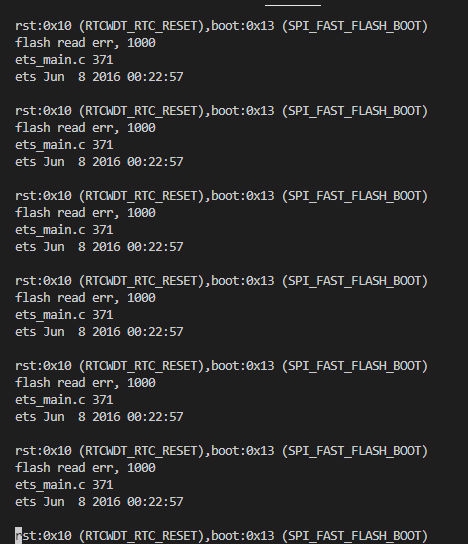Click the first 'flash read err, 1000' line
The height and width of the screenshot is (544, 468).
(85, 43)
